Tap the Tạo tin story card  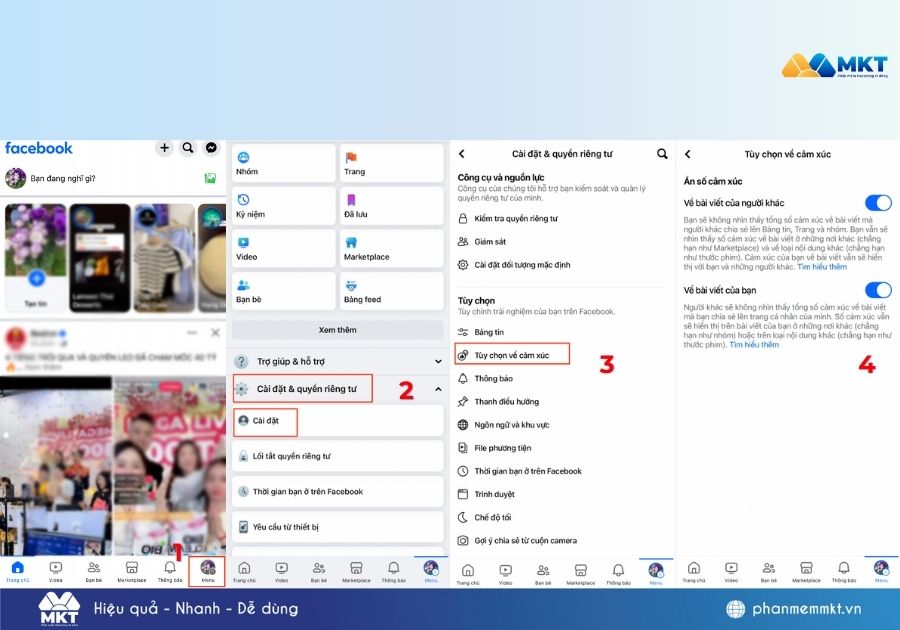point(36,255)
